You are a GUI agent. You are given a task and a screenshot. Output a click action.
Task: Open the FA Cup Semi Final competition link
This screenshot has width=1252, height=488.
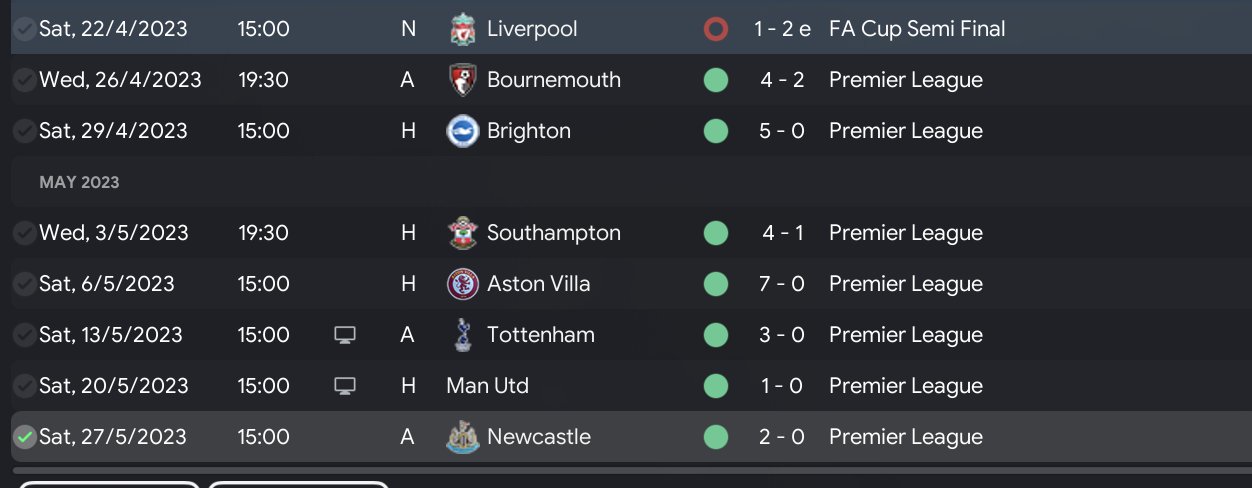click(917, 29)
